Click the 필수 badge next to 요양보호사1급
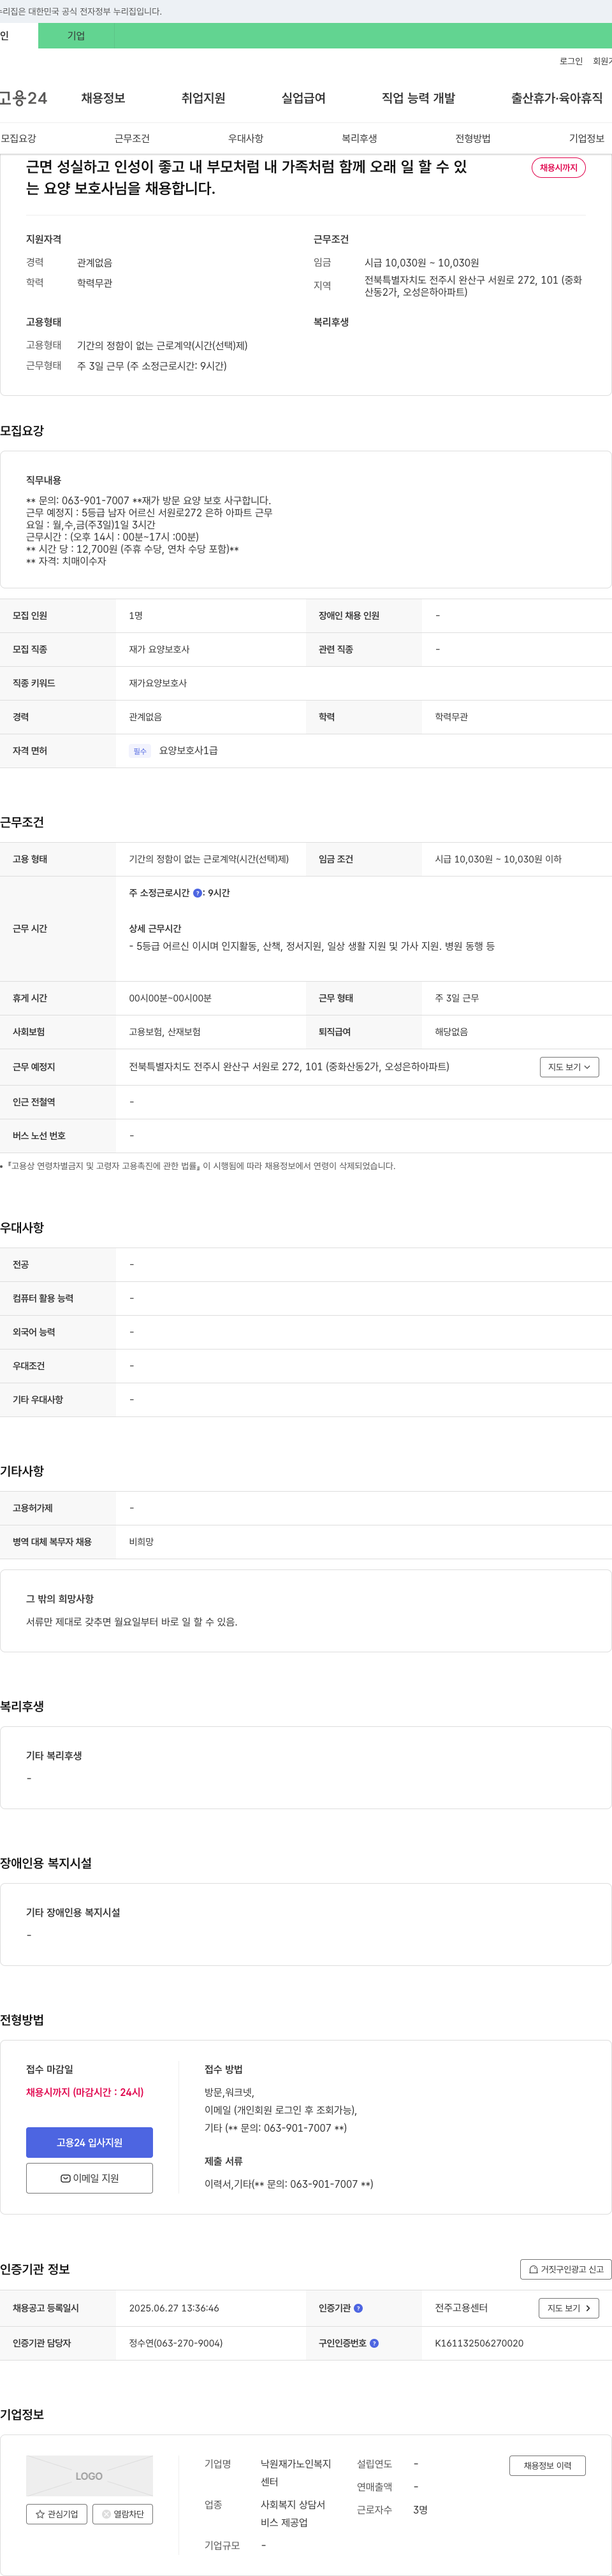 139,751
